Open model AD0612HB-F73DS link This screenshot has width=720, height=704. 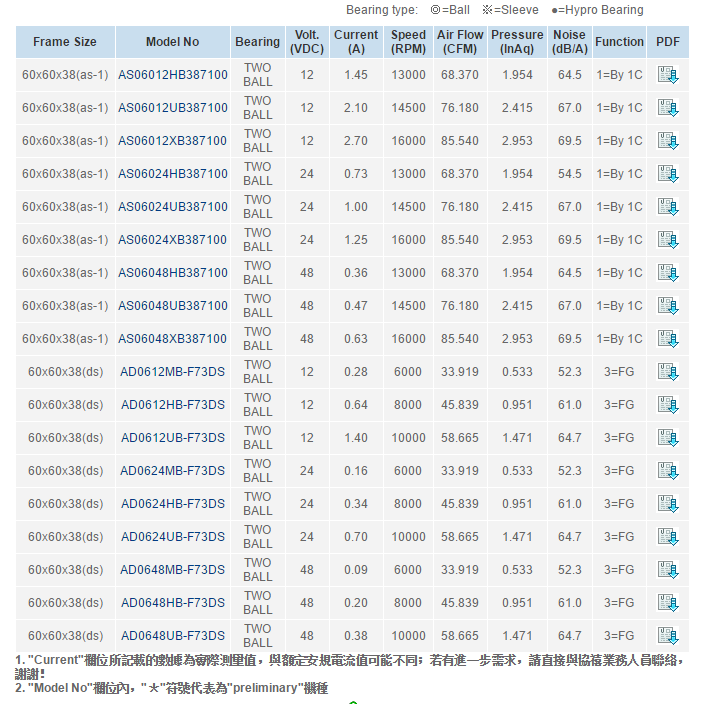coord(173,405)
